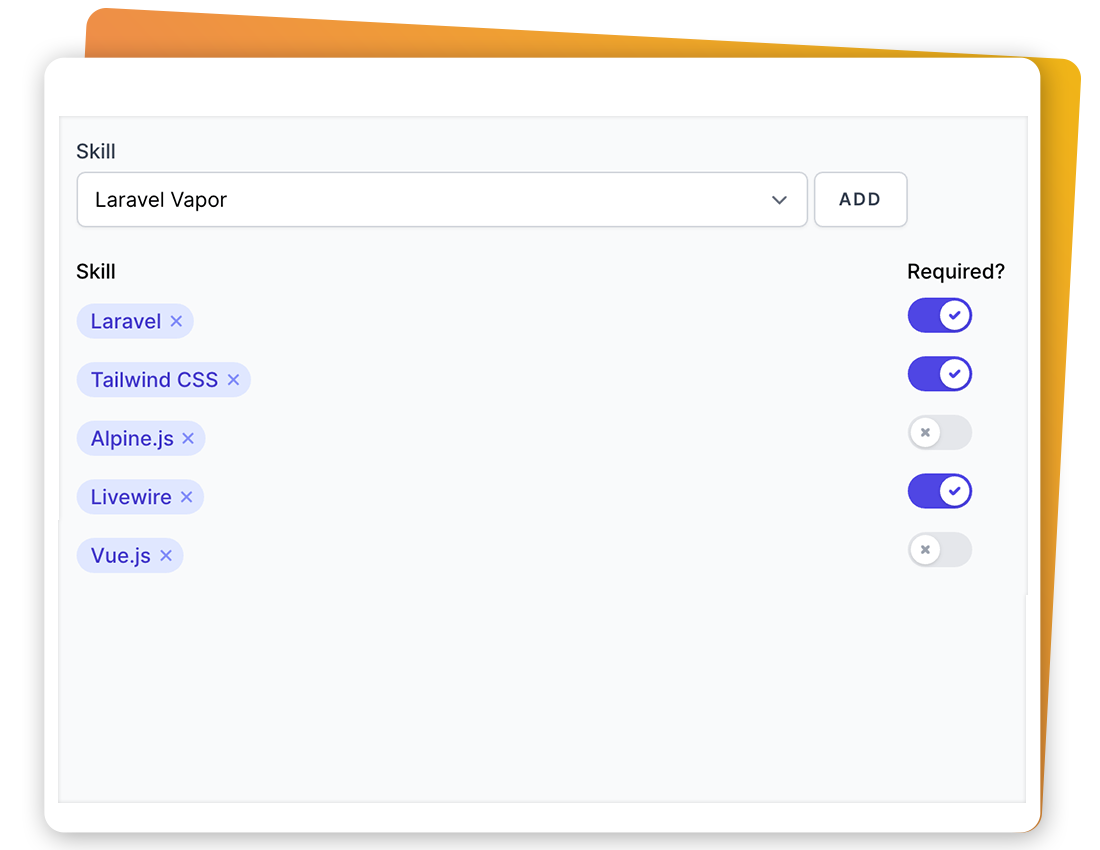Click the Required? column header
The image size is (1100, 850).
click(x=955, y=272)
